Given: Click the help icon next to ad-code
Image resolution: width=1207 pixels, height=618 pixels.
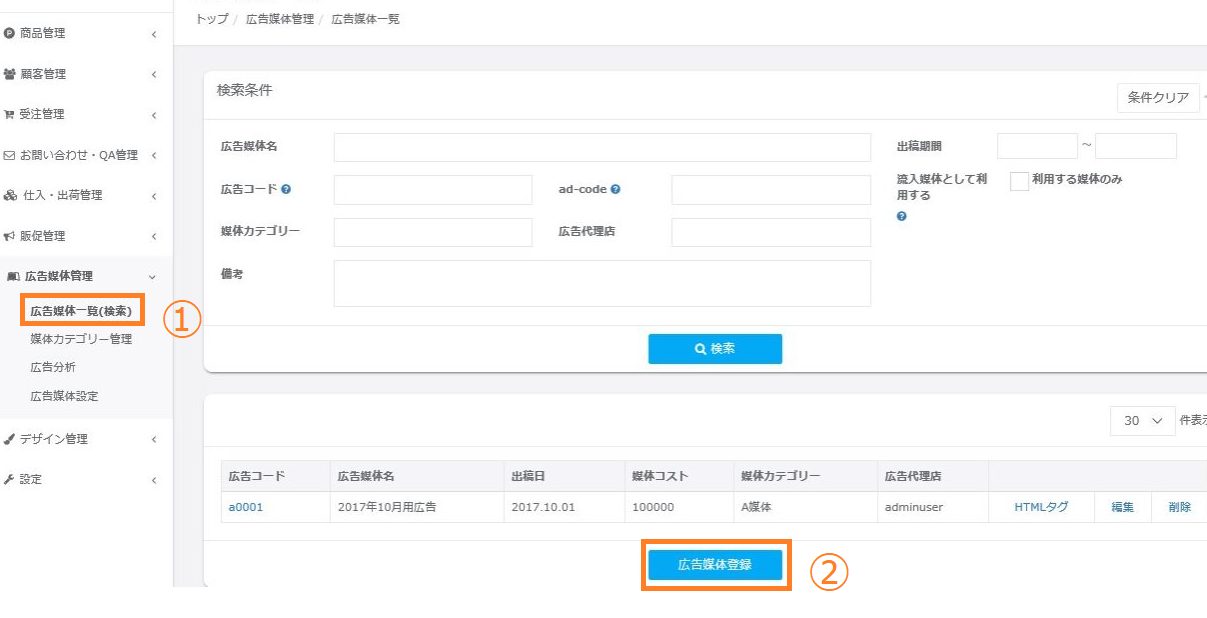Looking at the screenshot, I should 615,189.
